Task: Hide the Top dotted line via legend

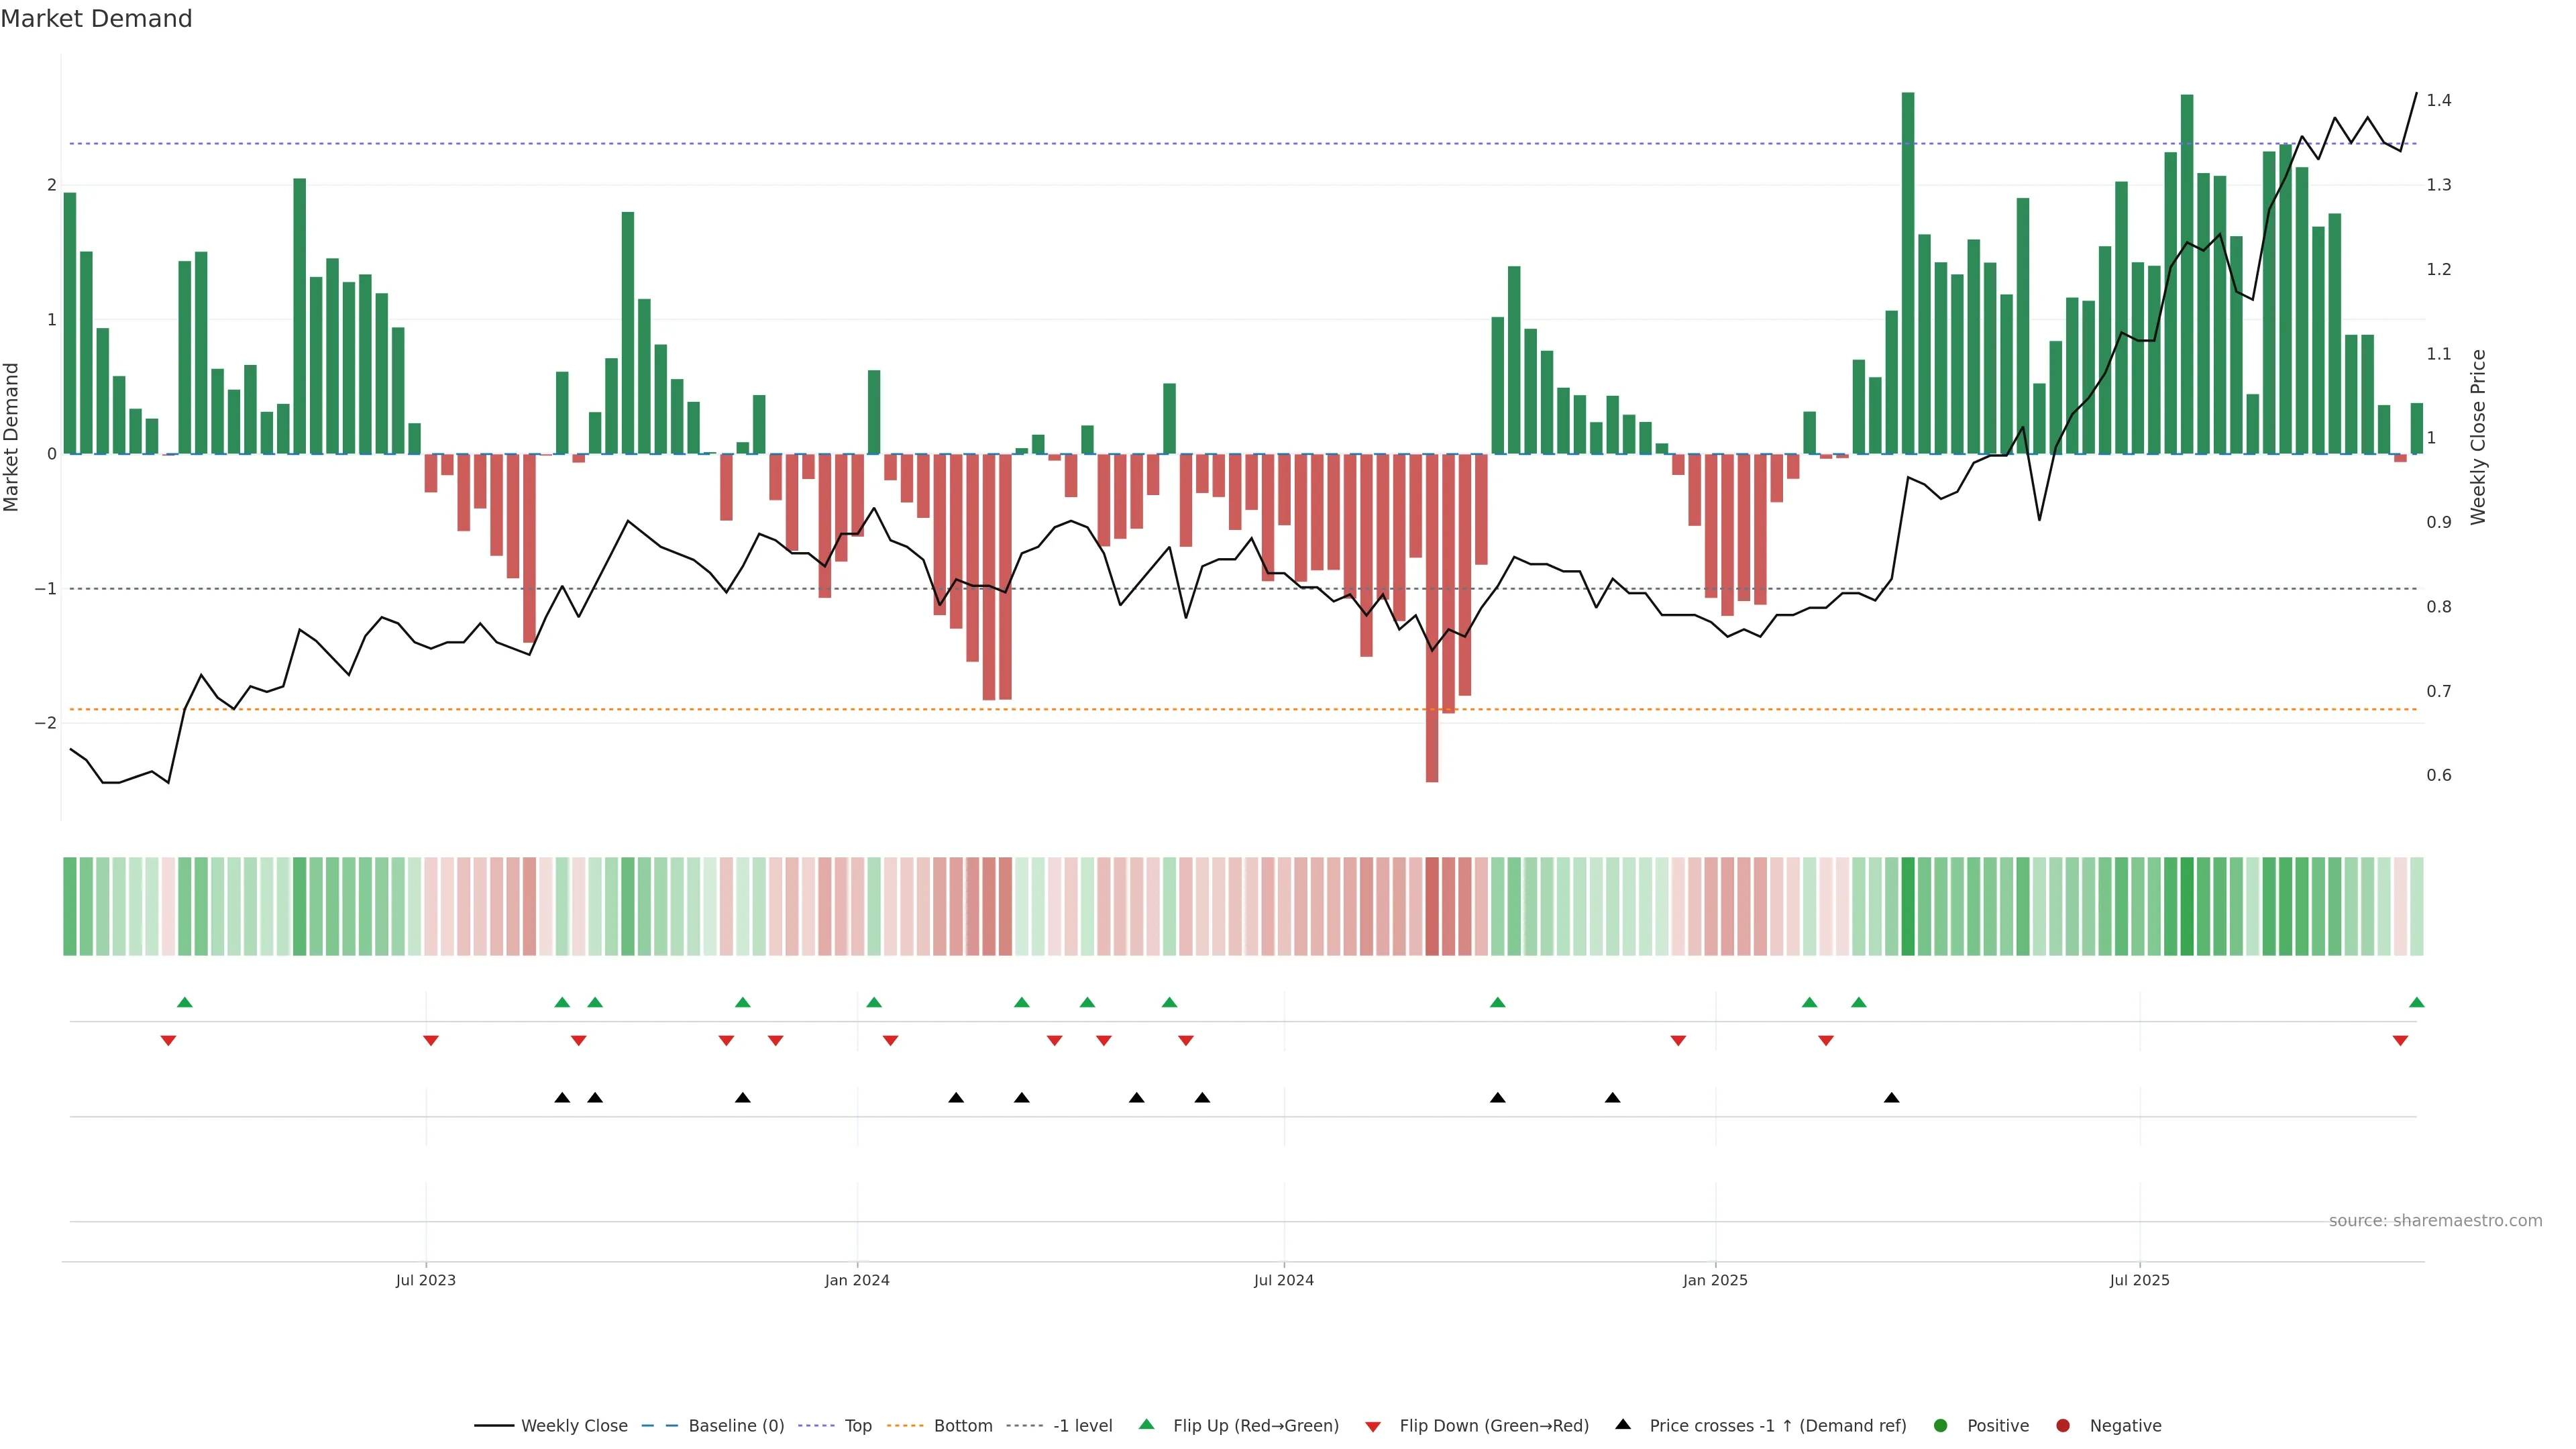Action: [x=857, y=1426]
